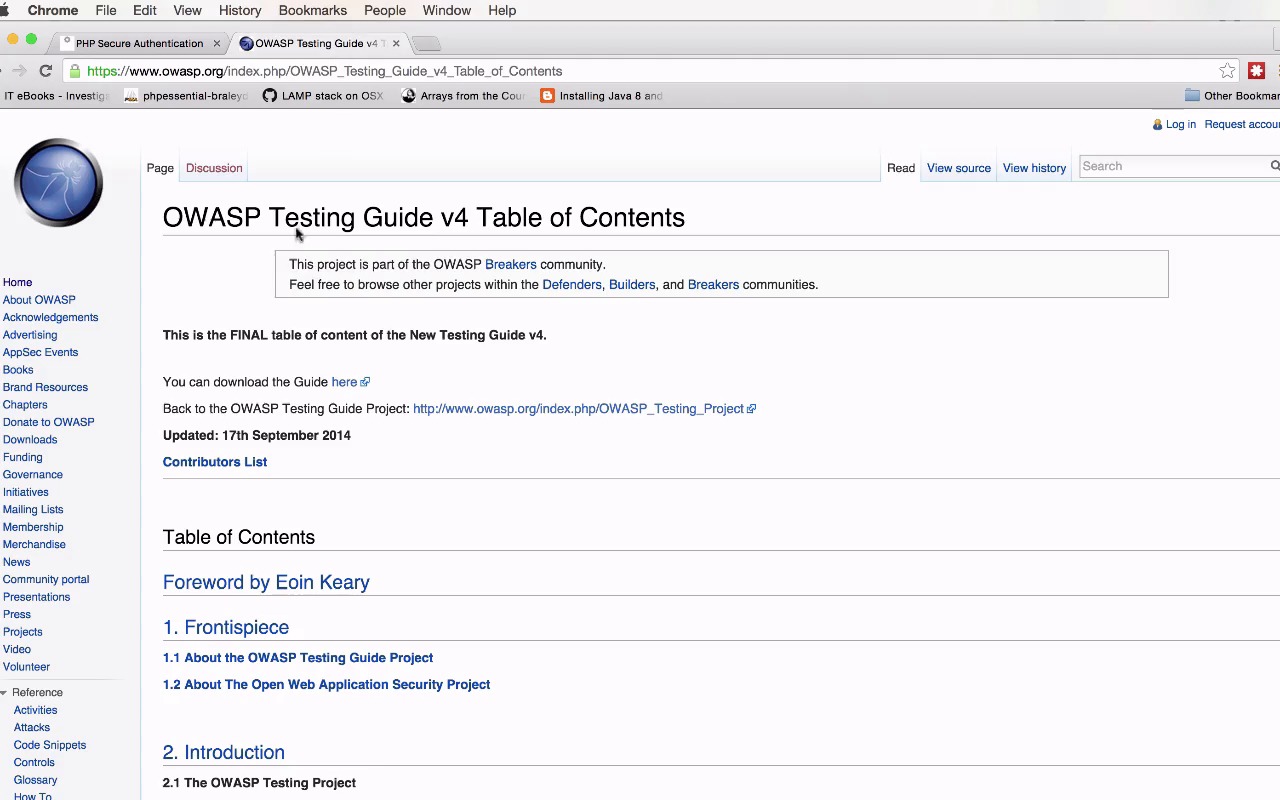Close the PHP Secure Authentication tab
This screenshot has height=800, width=1280.
pyautogui.click(x=216, y=43)
